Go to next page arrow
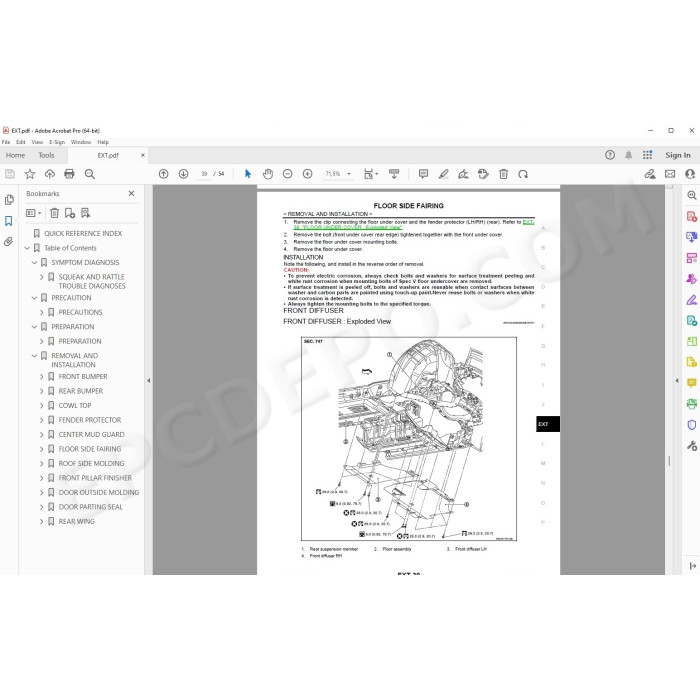700x700 pixels. pos(183,174)
